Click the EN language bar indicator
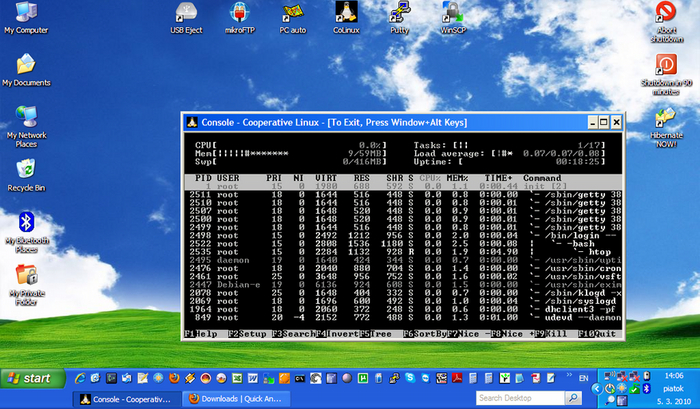700x409 pixels. coord(583,380)
